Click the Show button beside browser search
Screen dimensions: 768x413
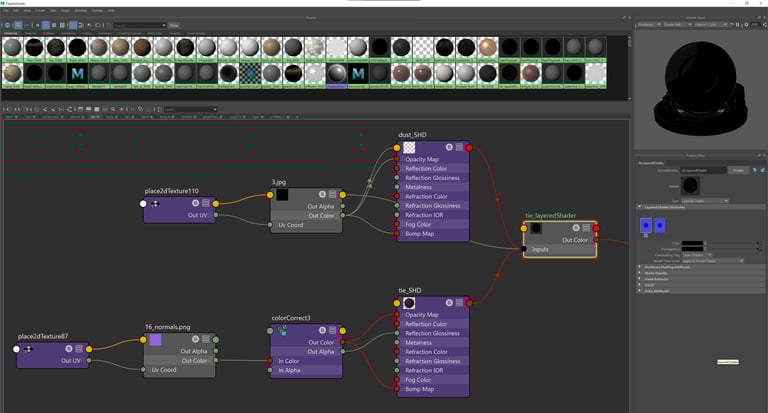tap(174, 25)
